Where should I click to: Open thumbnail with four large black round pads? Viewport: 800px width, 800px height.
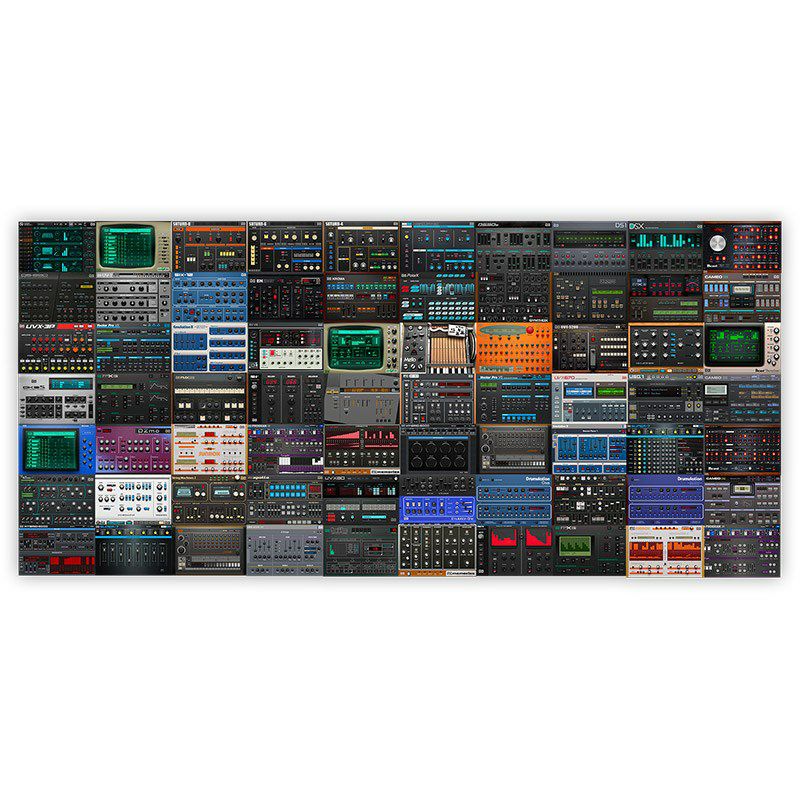coord(437,449)
